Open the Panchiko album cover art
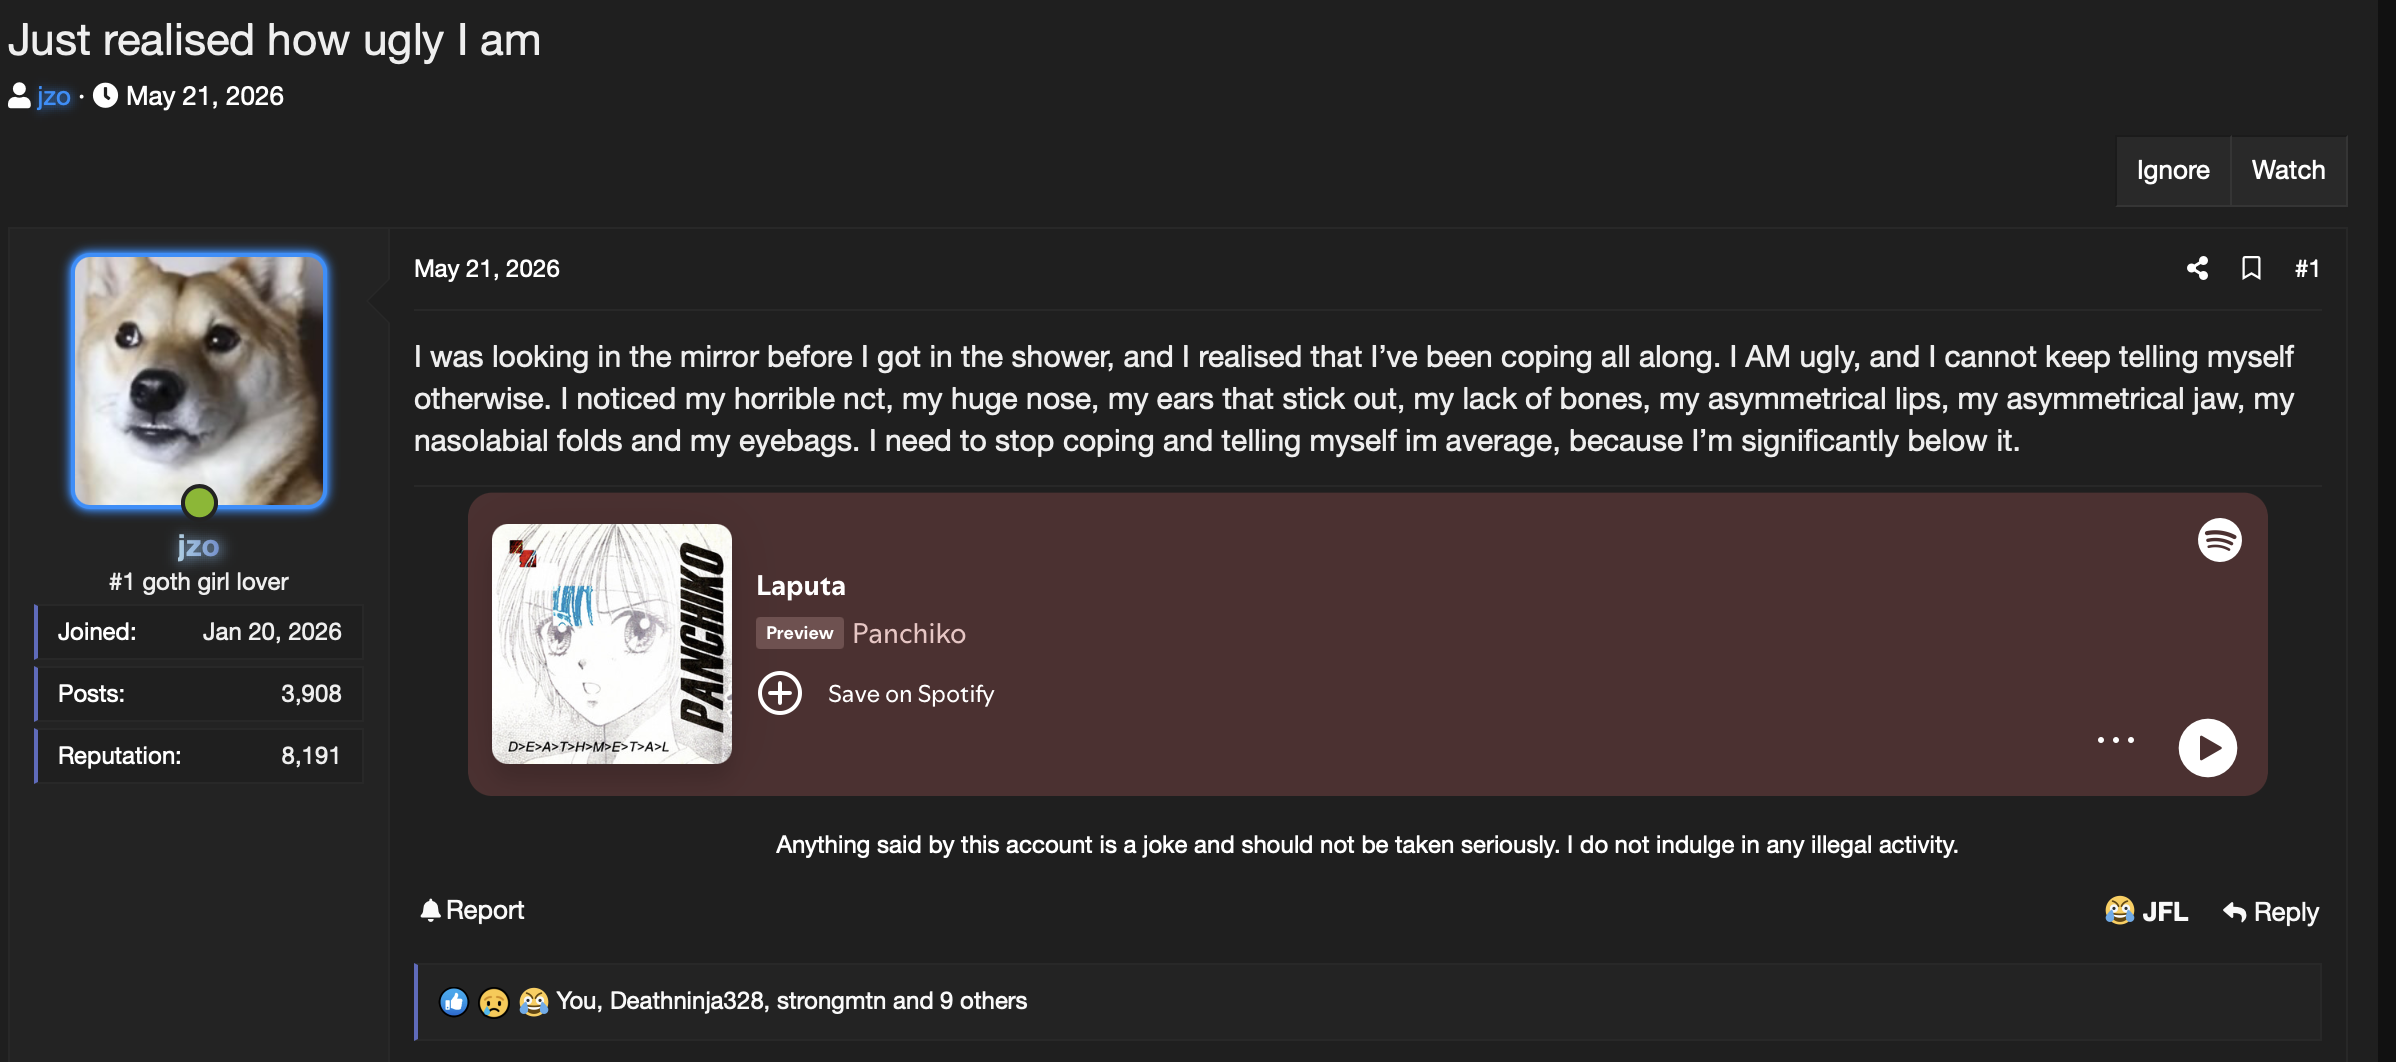The height and width of the screenshot is (1062, 2396). 612,644
